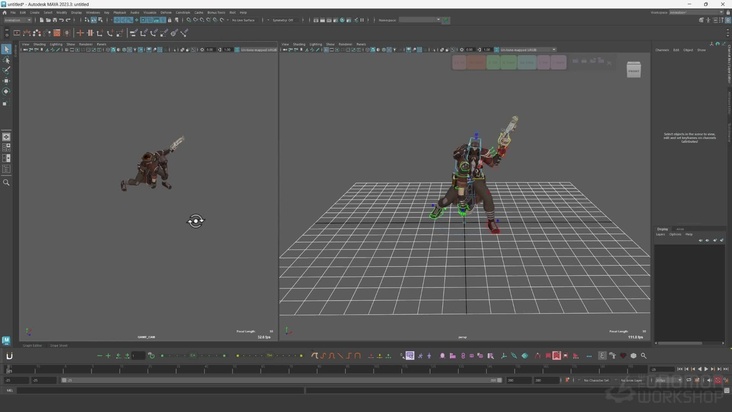732x412 pixels.
Task: Choose the Move tool in the toolbox
Action: (6, 81)
